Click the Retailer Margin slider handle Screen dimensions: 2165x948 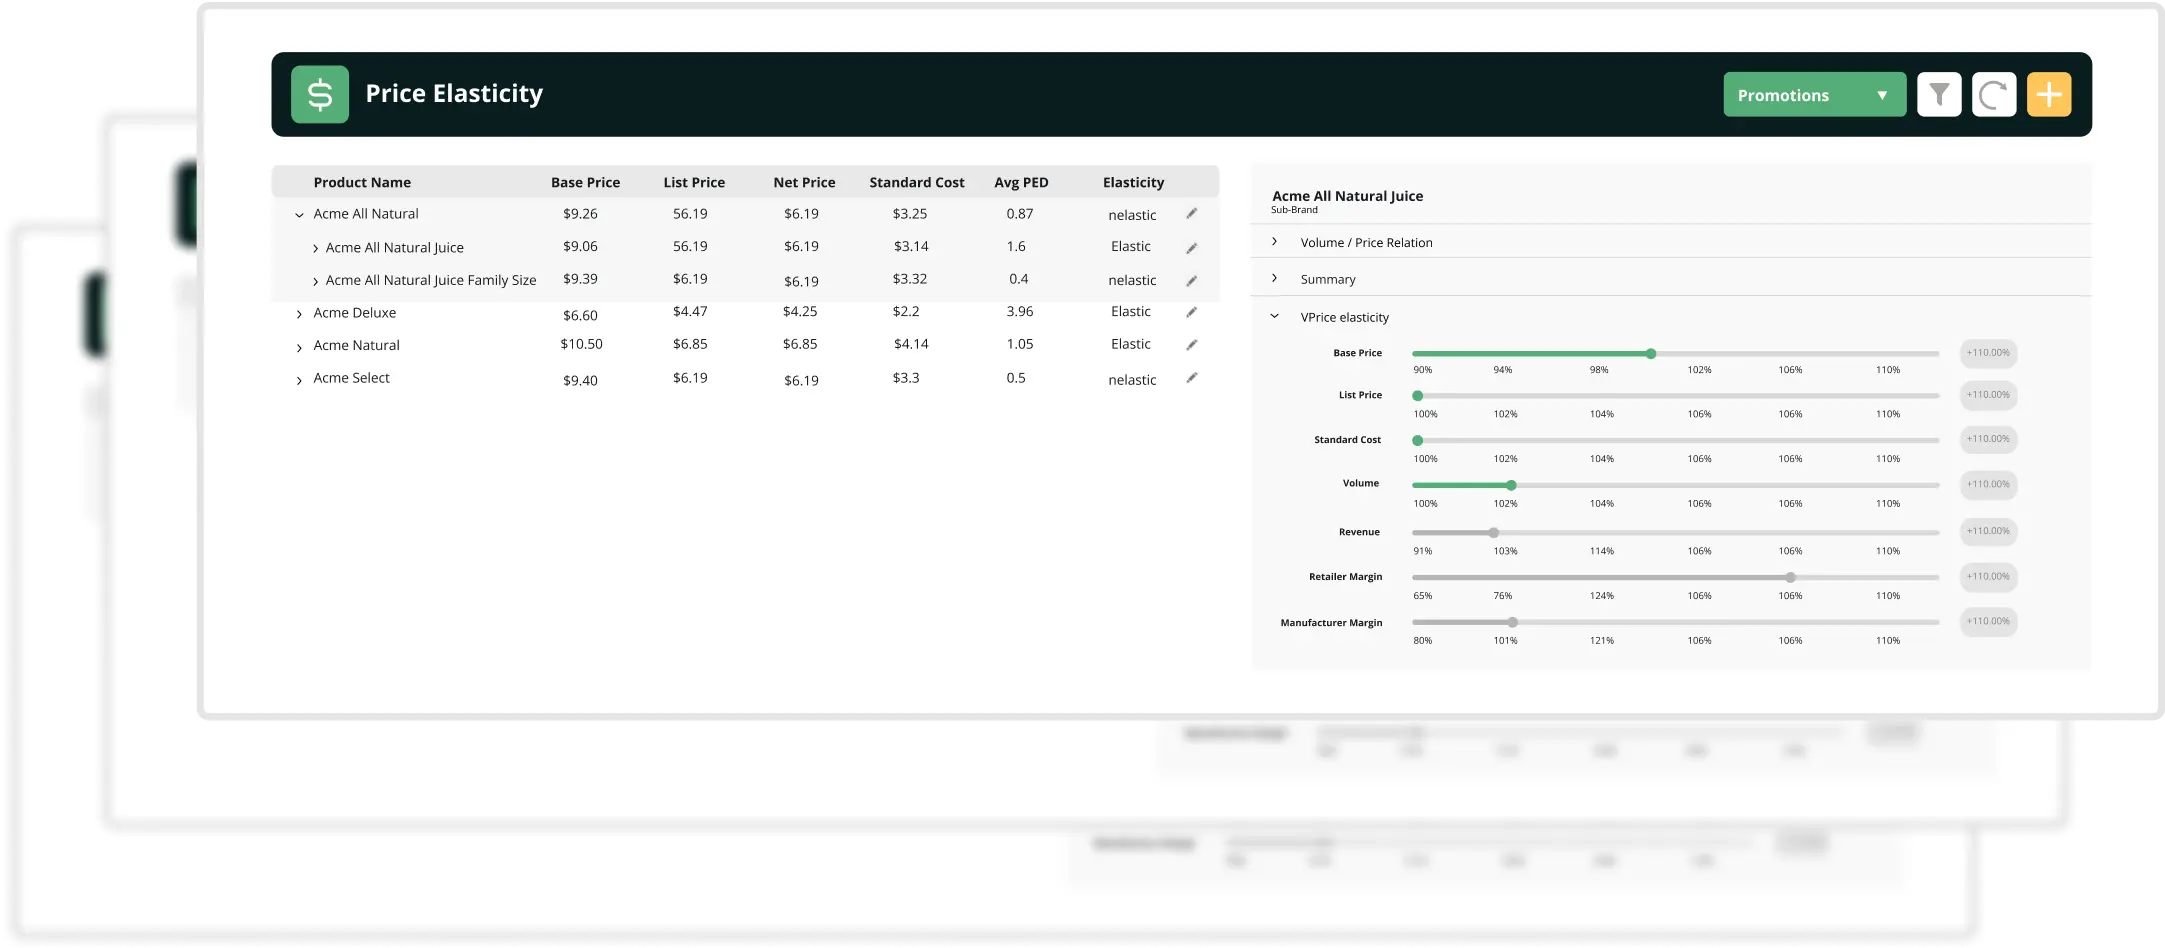coord(1791,578)
